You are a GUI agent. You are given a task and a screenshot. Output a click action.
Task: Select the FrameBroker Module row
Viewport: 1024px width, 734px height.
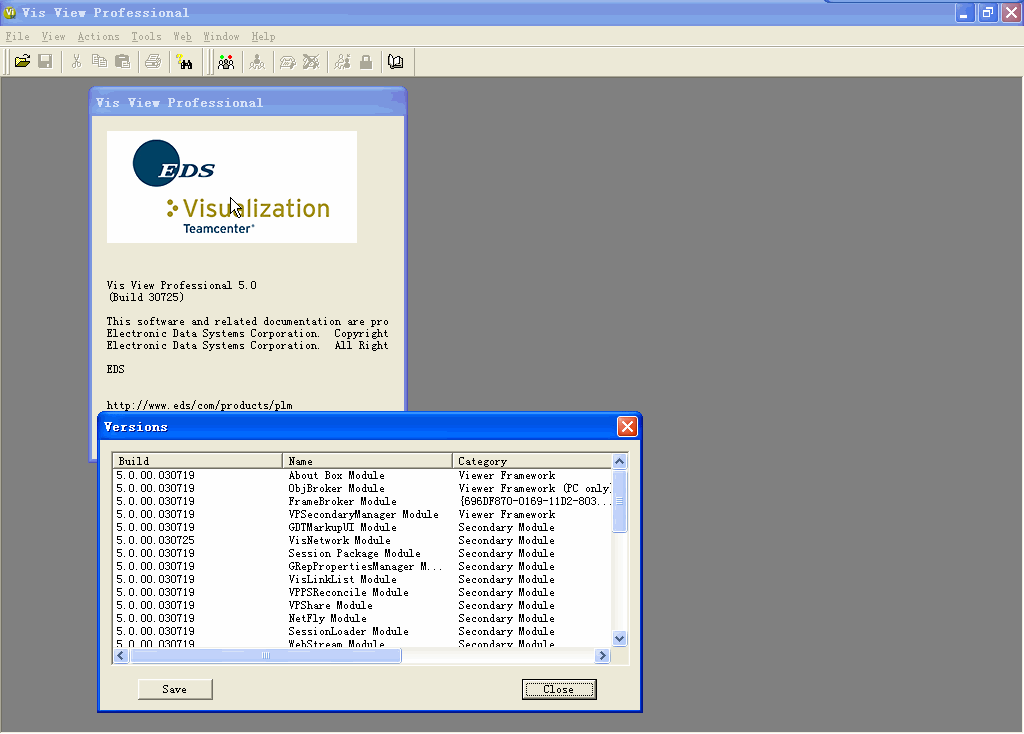click(x=362, y=502)
